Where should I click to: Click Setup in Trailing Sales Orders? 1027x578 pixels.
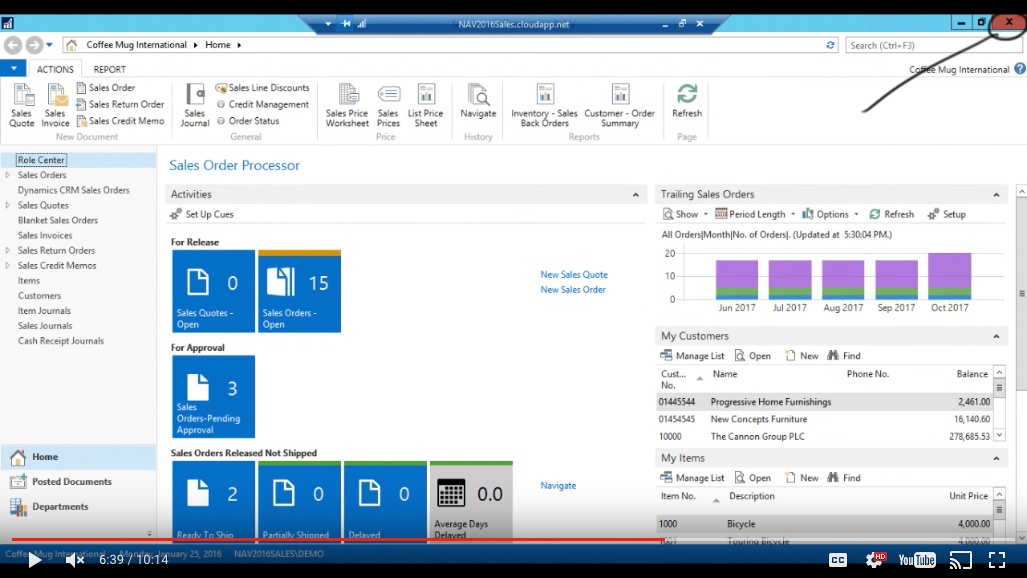point(946,214)
